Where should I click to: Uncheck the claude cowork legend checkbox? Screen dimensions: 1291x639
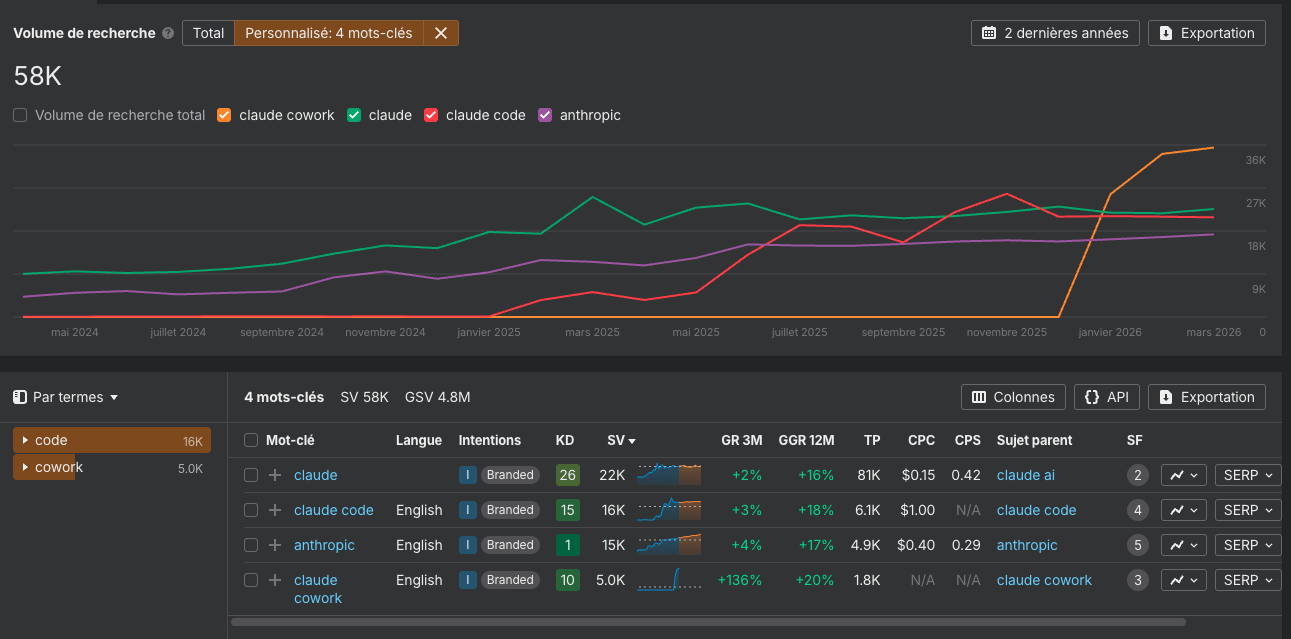pyautogui.click(x=224, y=115)
